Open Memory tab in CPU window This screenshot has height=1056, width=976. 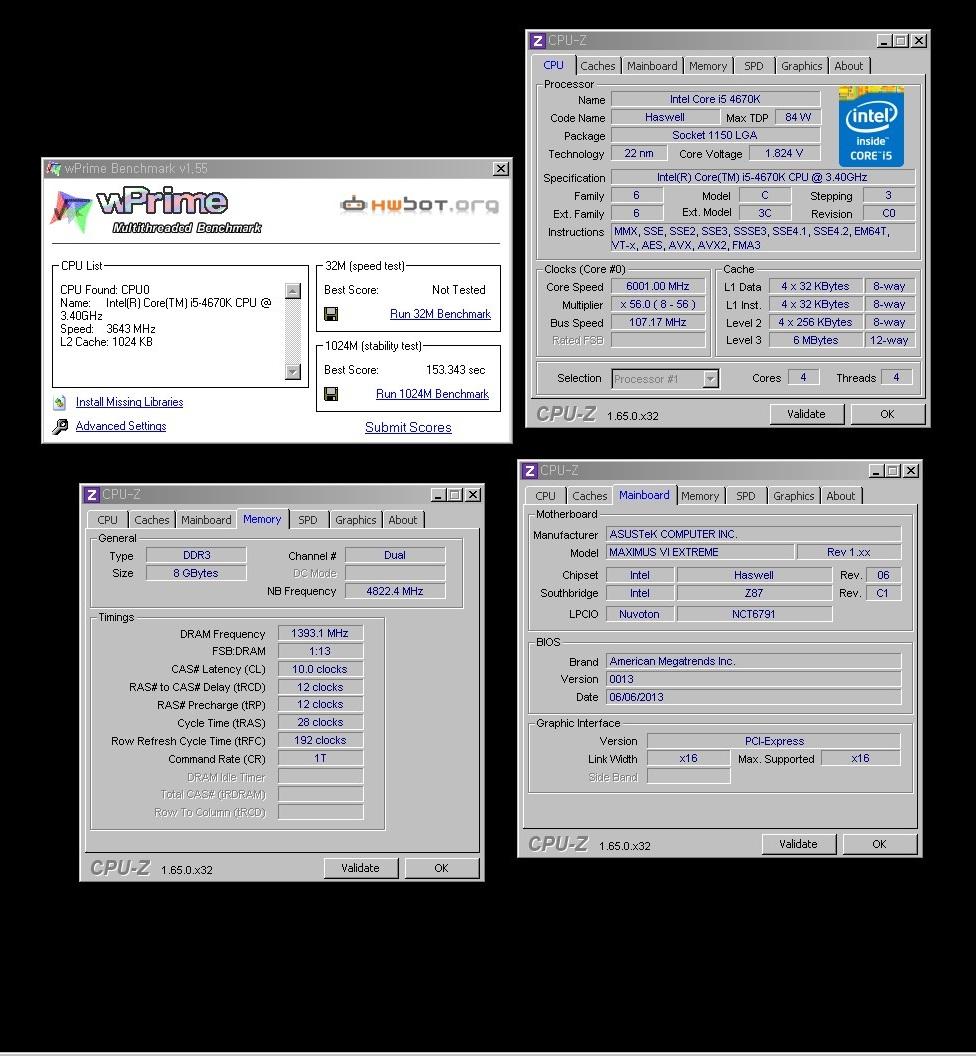click(x=708, y=66)
